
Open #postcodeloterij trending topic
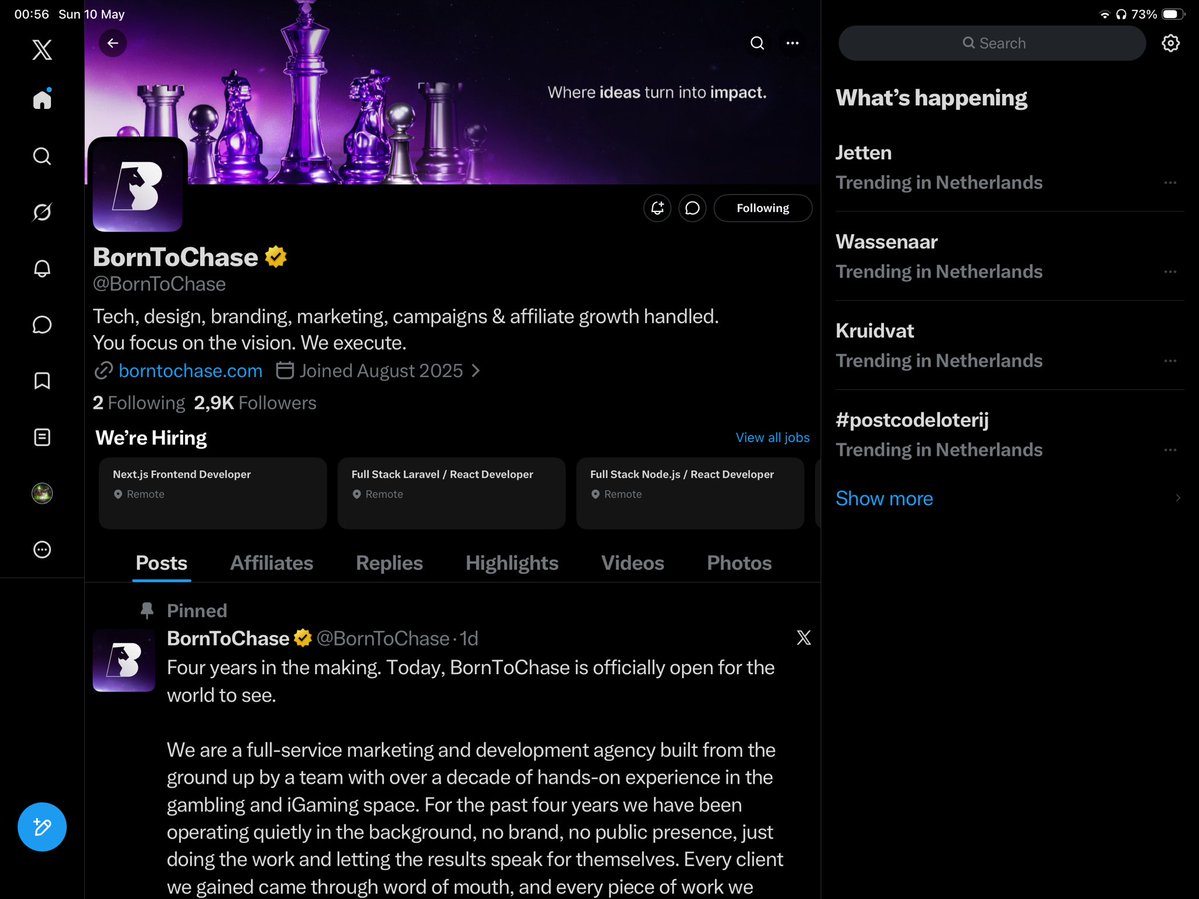pyautogui.click(x=1009, y=434)
